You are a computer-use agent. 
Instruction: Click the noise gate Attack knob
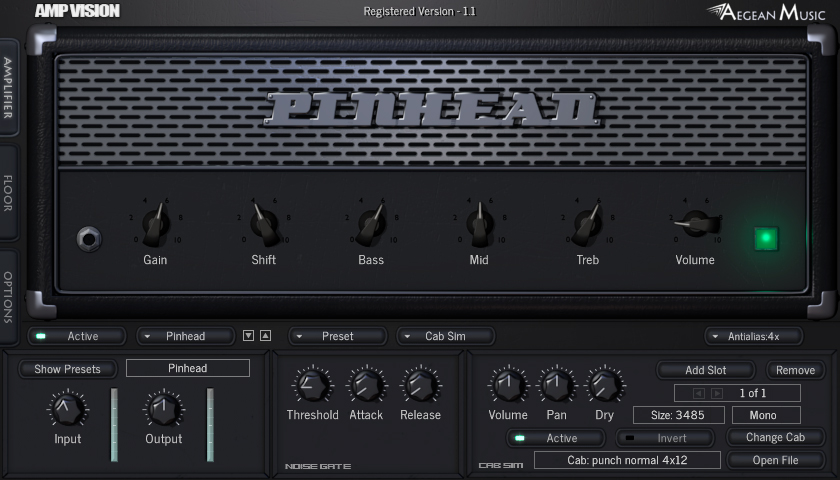(366, 385)
